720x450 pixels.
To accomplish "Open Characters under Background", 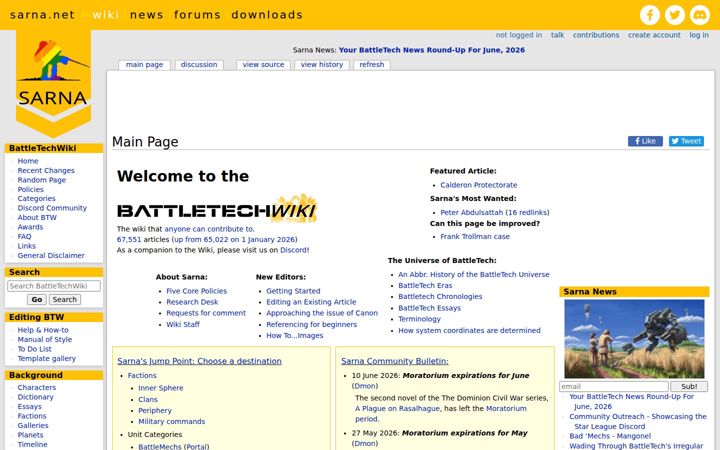I will click(x=37, y=388).
